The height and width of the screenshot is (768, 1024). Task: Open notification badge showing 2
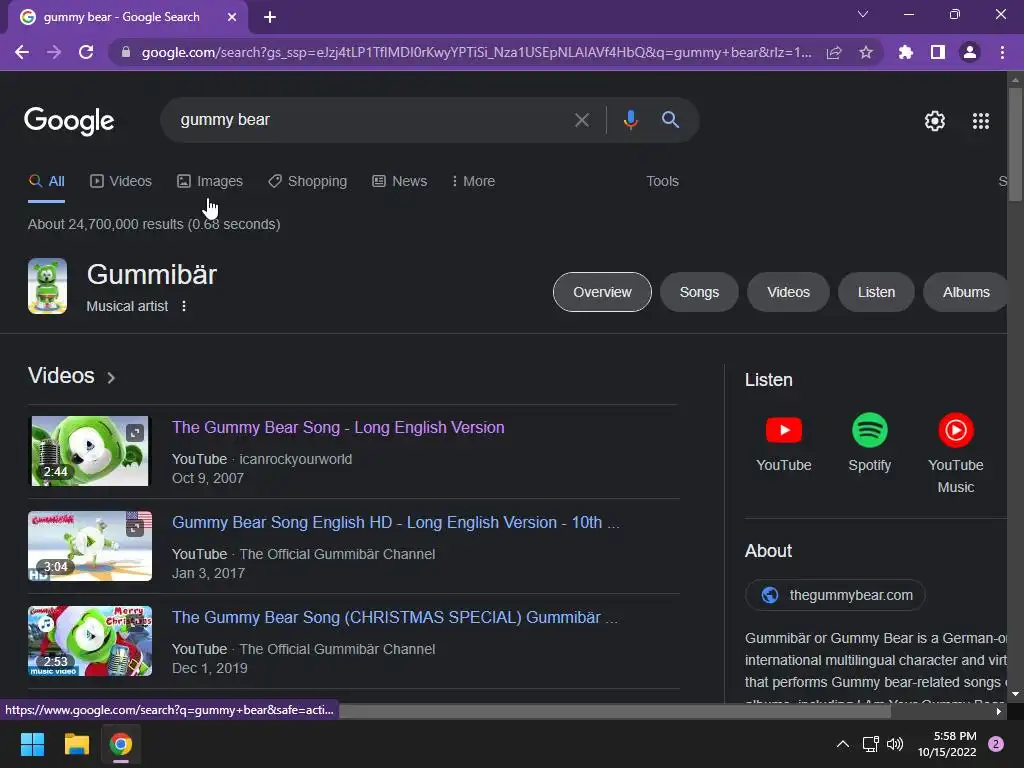pyautogui.click(x=996, y=744)
